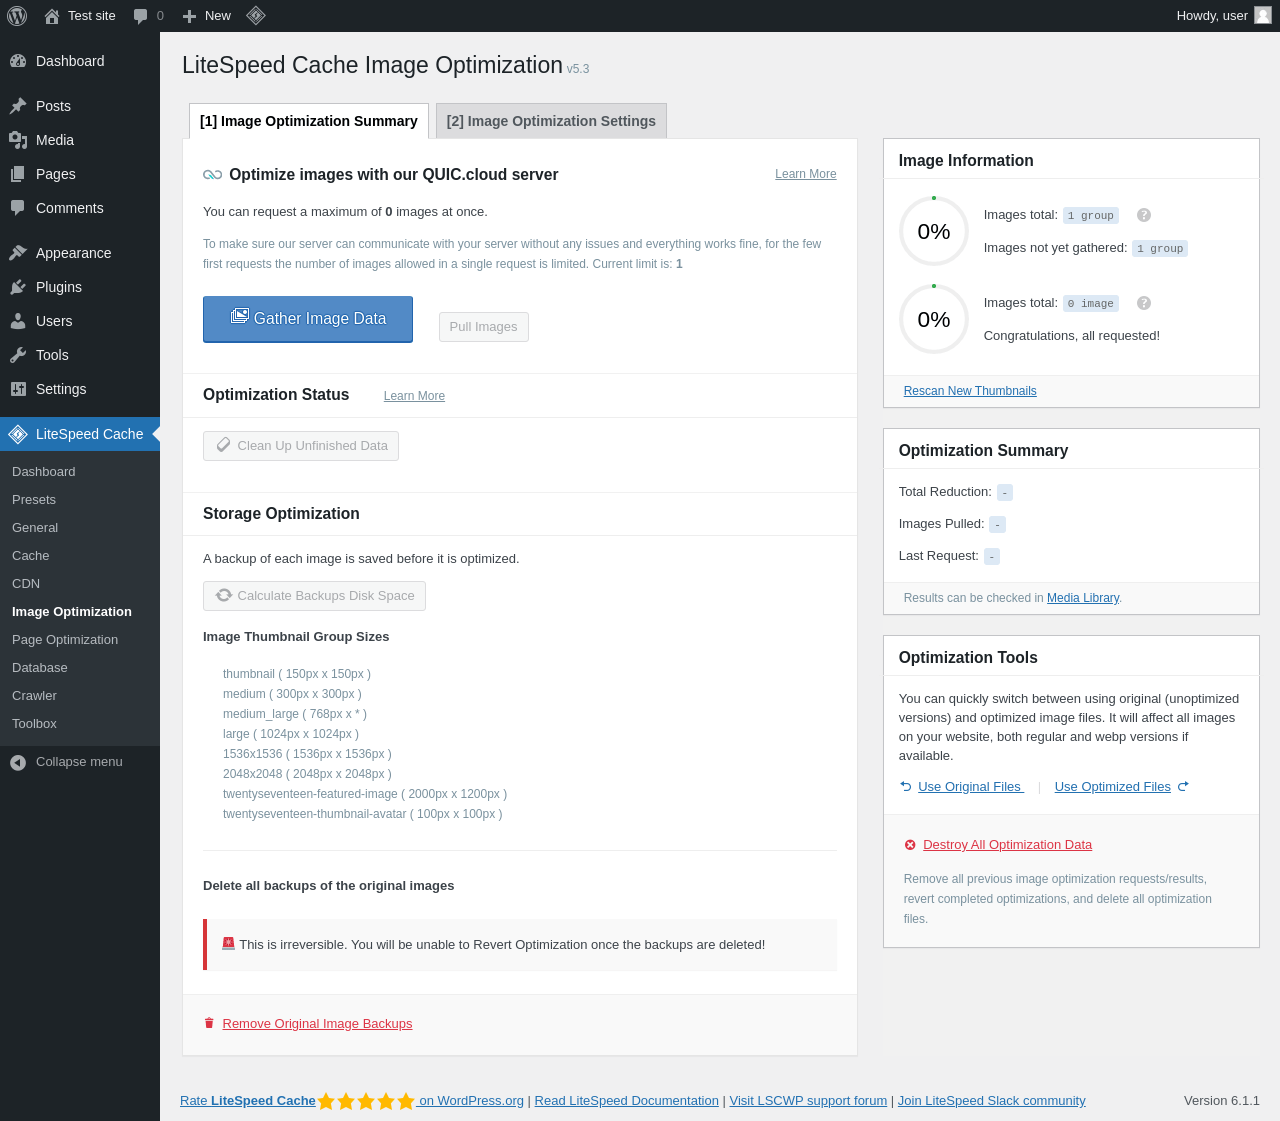Open the New content menu in admin bar

coord(206,16)
